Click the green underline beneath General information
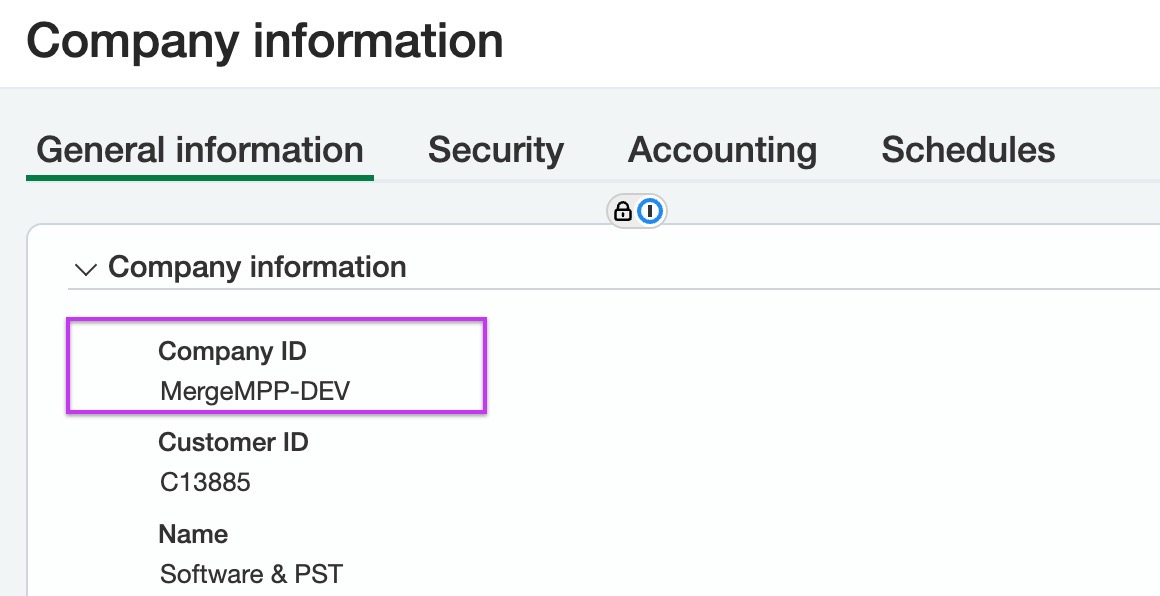This screenshot has width=1160, height=596. pyautogui.click(x=200, y=177)
